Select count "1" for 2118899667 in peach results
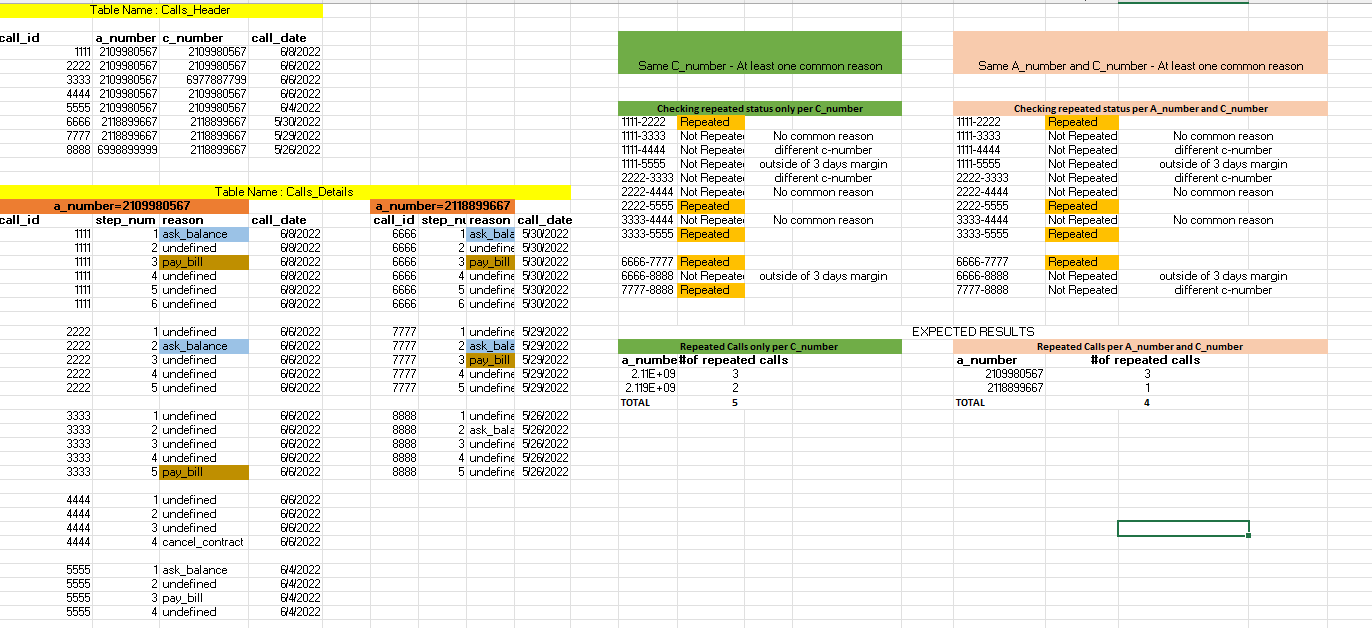Image resolution: width=1372 pixels, height=628 pixels. (1147, 388)
